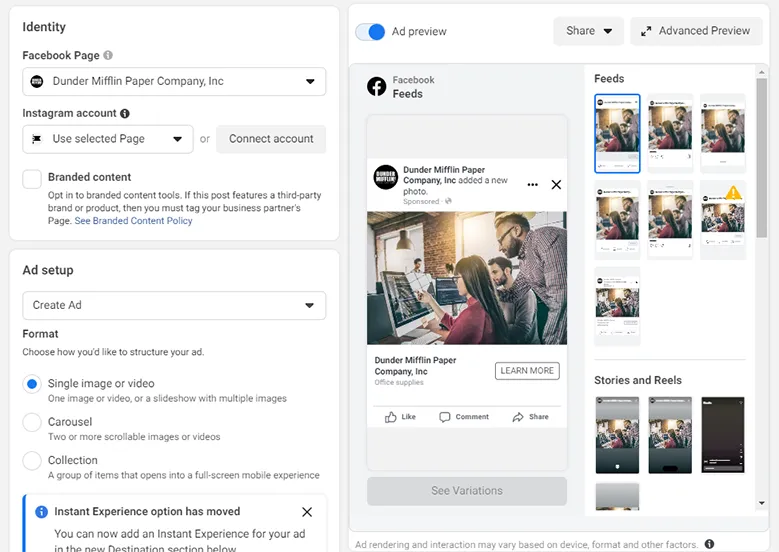Click the Facebook logo next to Feeds
Image resolution: width=779 pixels, height=552 pixels.
(x=377, y=86)
